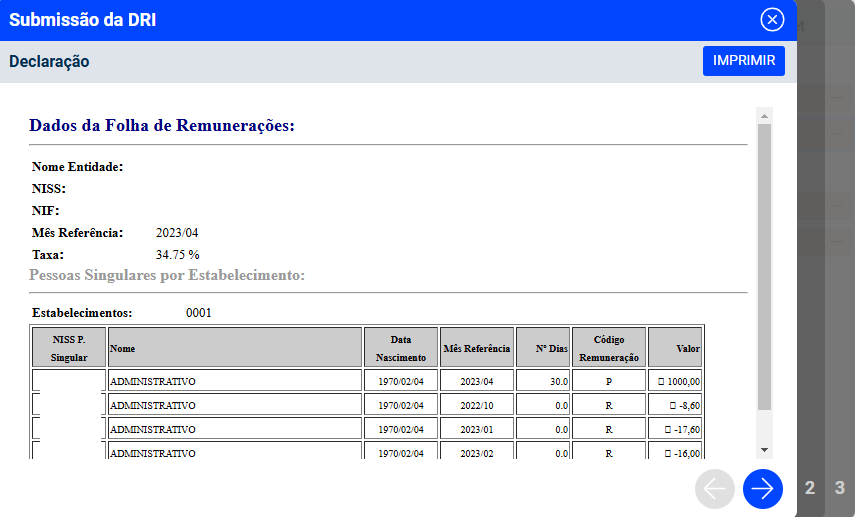
Task: Click the Data Nascimento column header
Action: point(401,348)
